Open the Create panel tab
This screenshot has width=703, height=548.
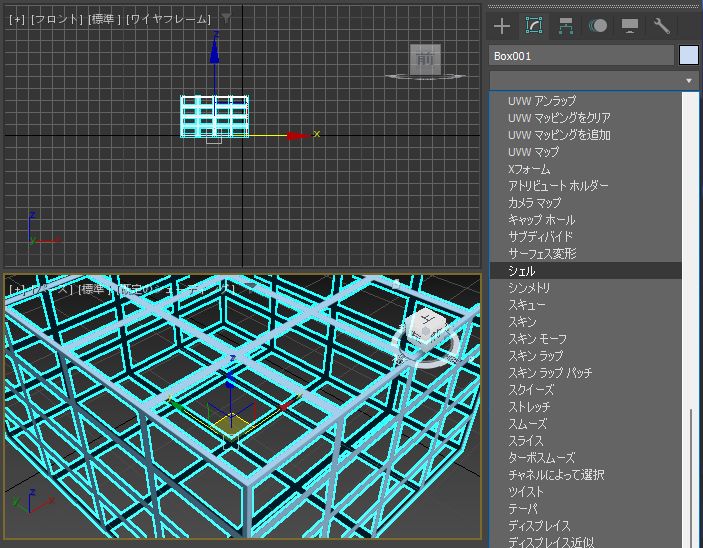tap(502, 26)
